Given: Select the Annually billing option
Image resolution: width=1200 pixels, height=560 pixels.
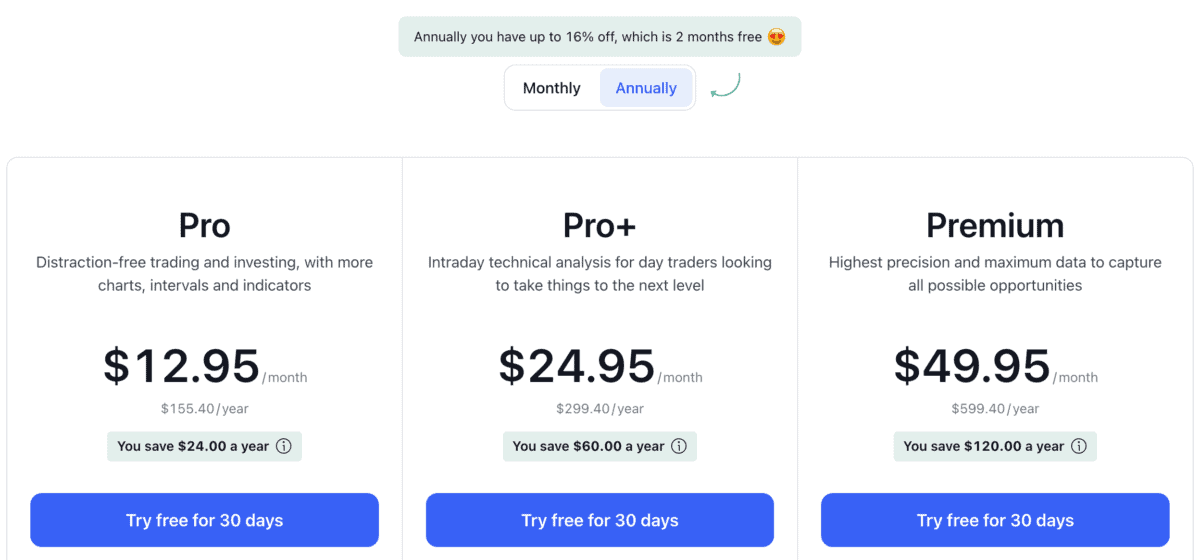Looking at the screenshot, I should (x=646, y=88).
